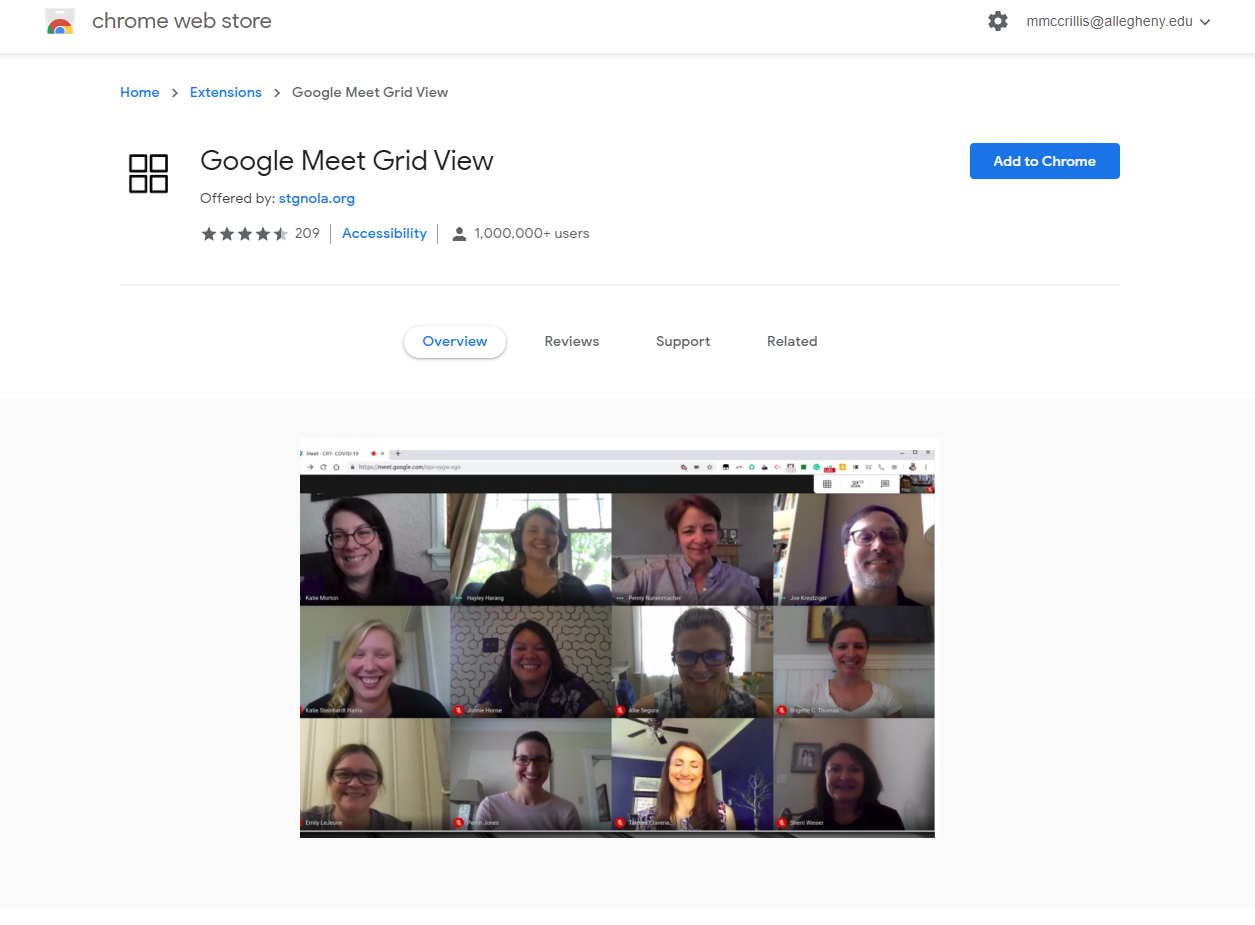The image size is (1255, 925).
Task: Click the Chrome Web Store rainbow logo
Action: pyautogui.click(x=60, y=22)
